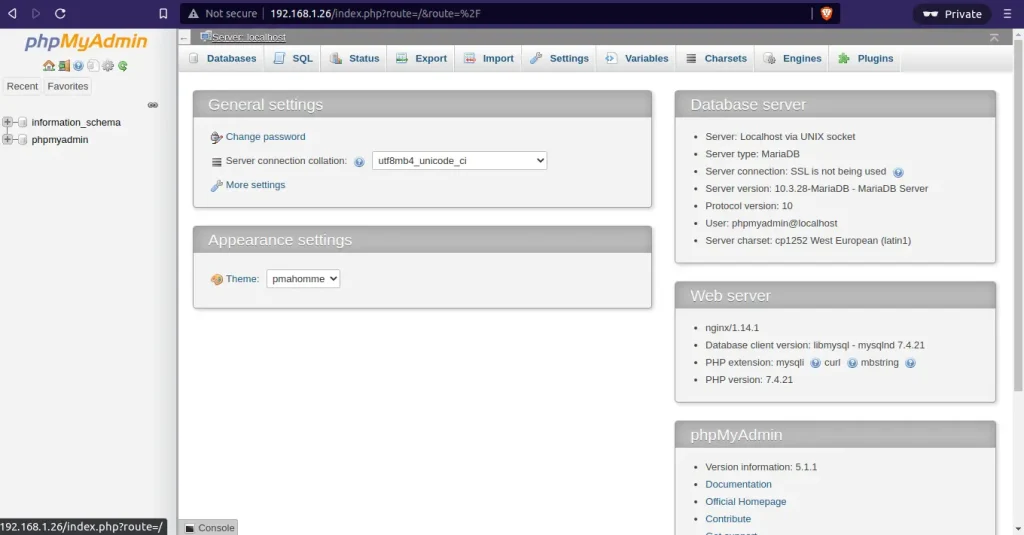Click the phpMyAdmin logo
Screen dimensions: 1024x535
pyautogui.click(x=86, y=42)
